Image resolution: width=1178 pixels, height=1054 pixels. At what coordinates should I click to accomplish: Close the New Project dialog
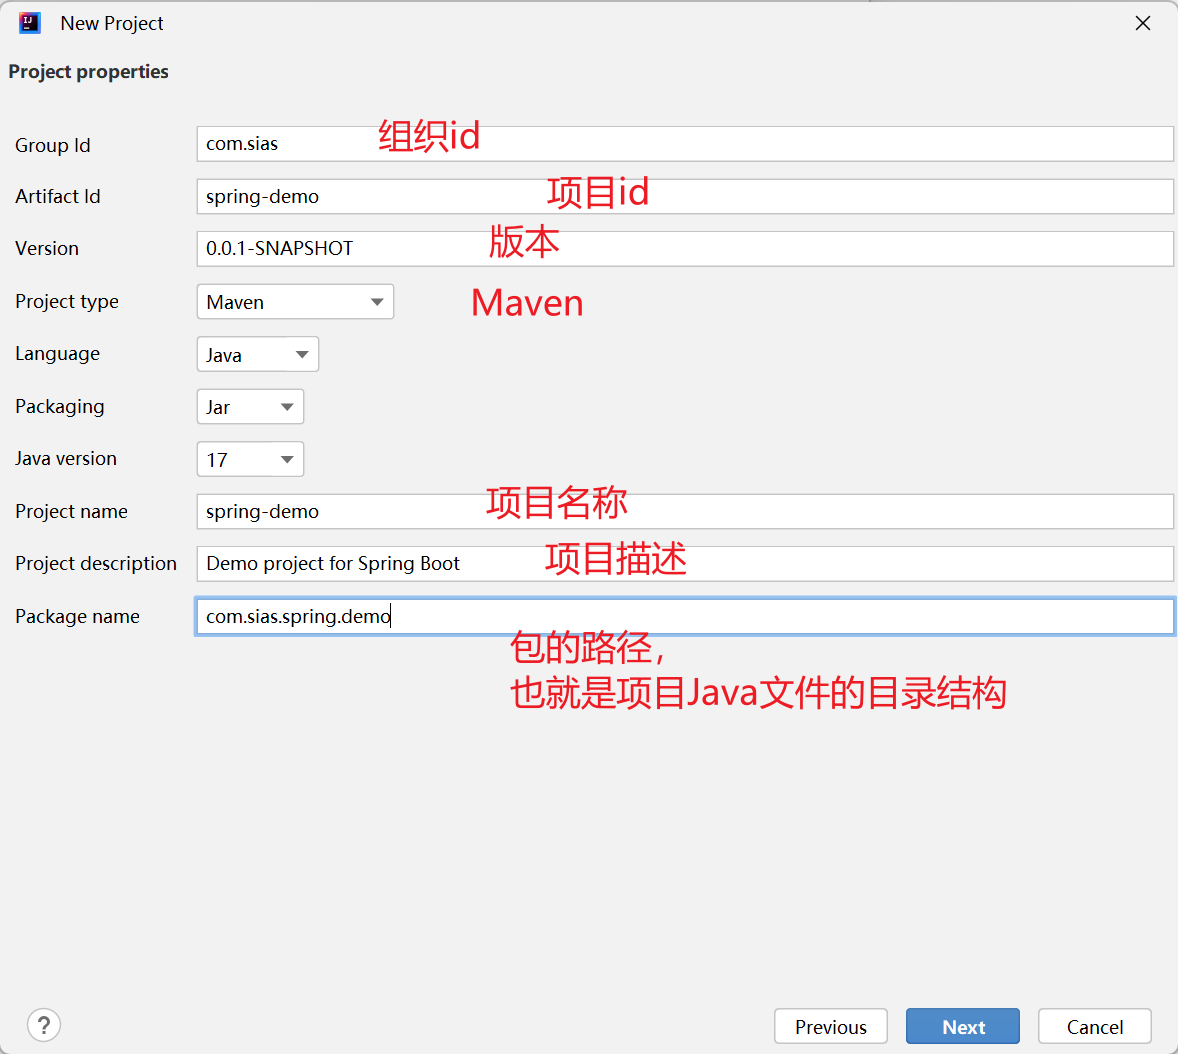[x=1143, y=23]
